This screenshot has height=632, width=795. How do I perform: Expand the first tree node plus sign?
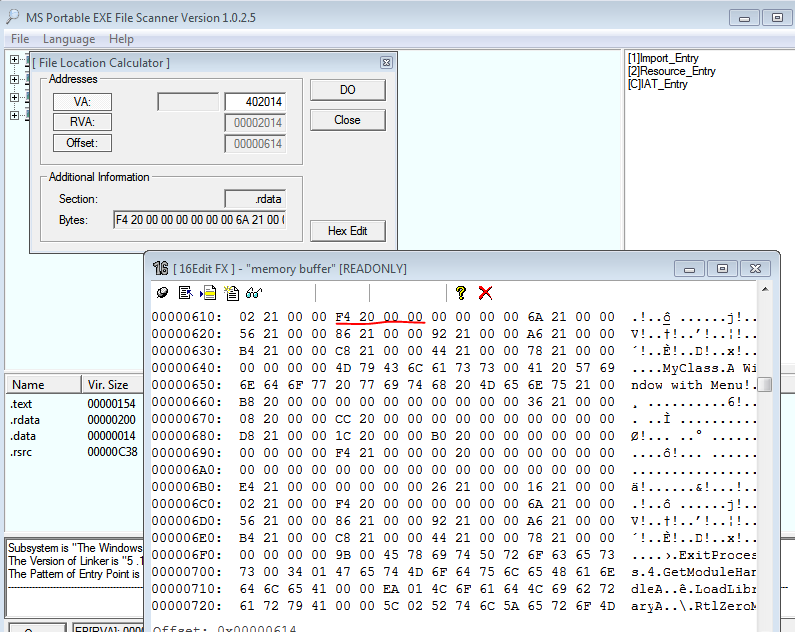(x=15, y=60)
